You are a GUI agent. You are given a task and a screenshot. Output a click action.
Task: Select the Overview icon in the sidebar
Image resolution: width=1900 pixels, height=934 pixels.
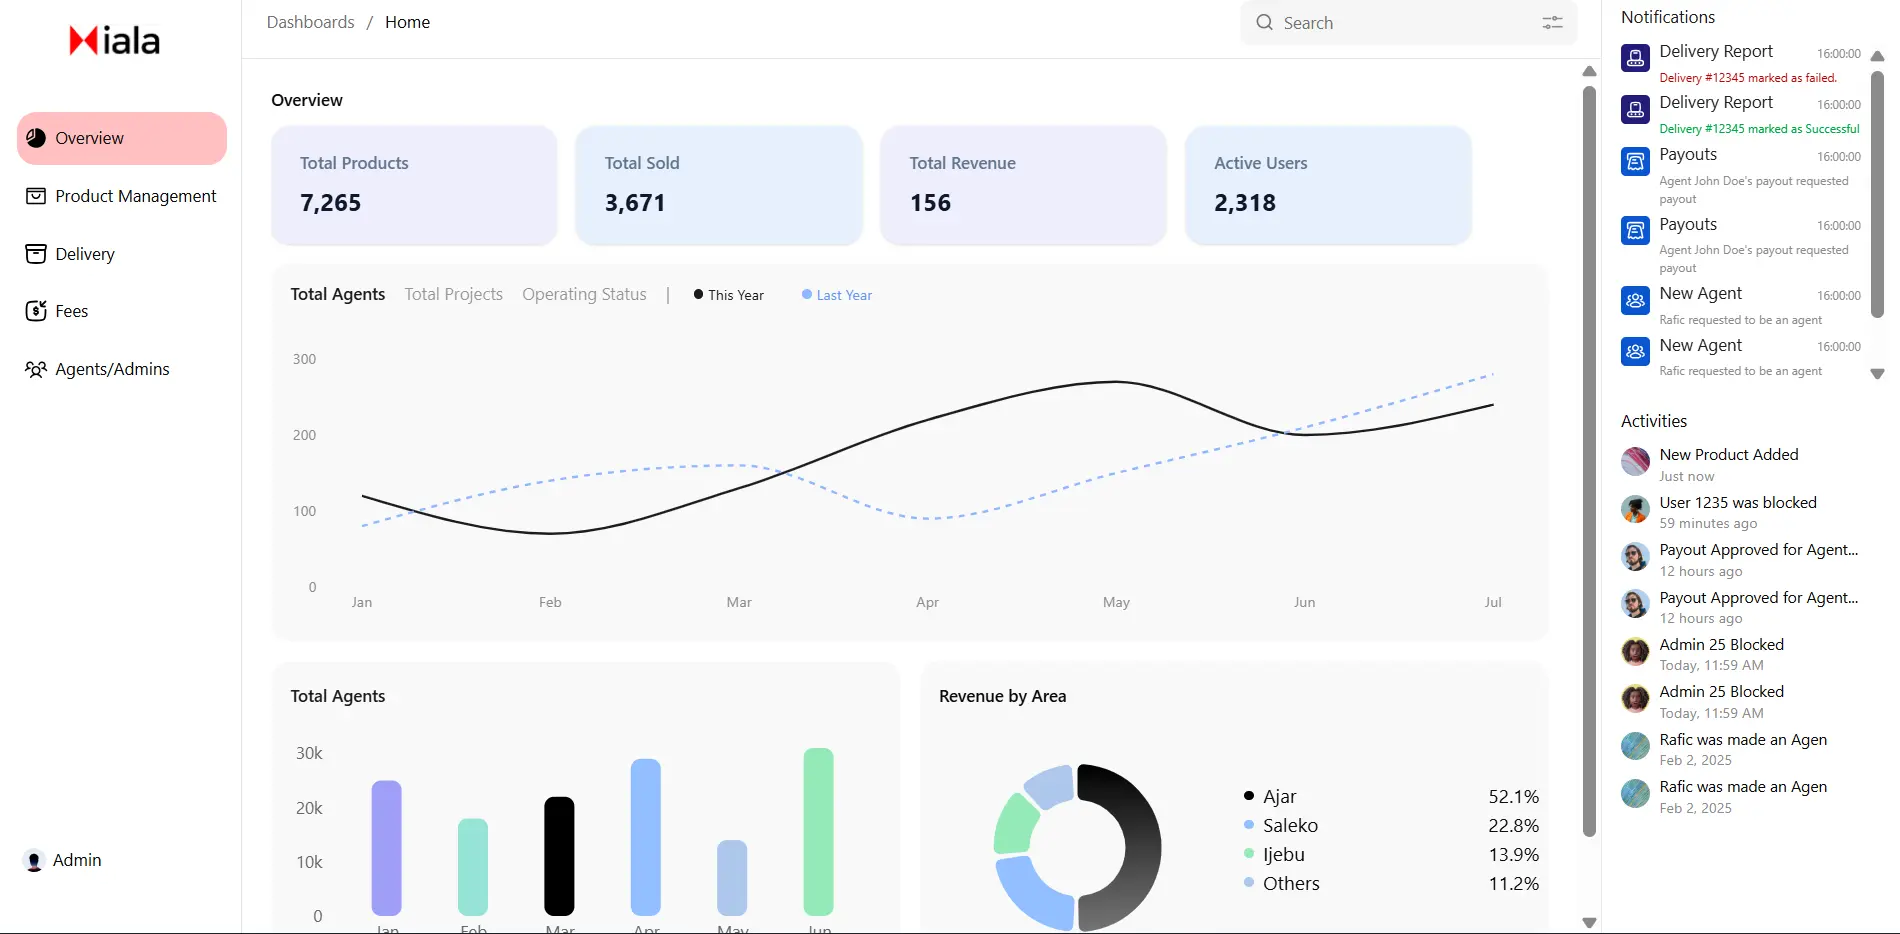[35, 138]
